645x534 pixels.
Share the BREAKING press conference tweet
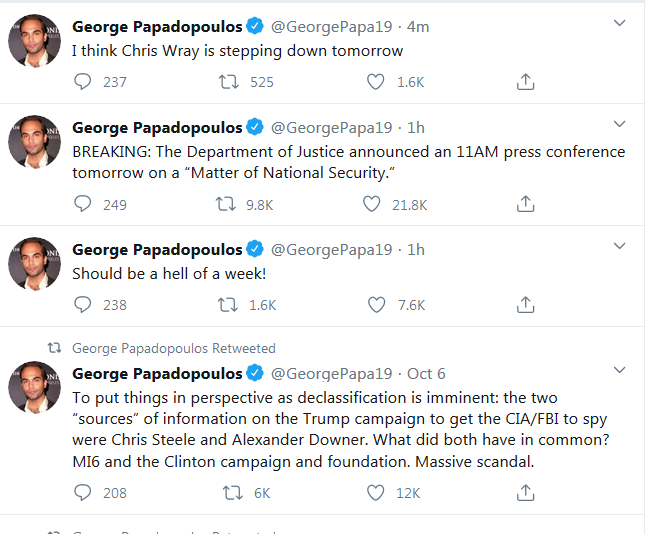[x=525, y=204]
